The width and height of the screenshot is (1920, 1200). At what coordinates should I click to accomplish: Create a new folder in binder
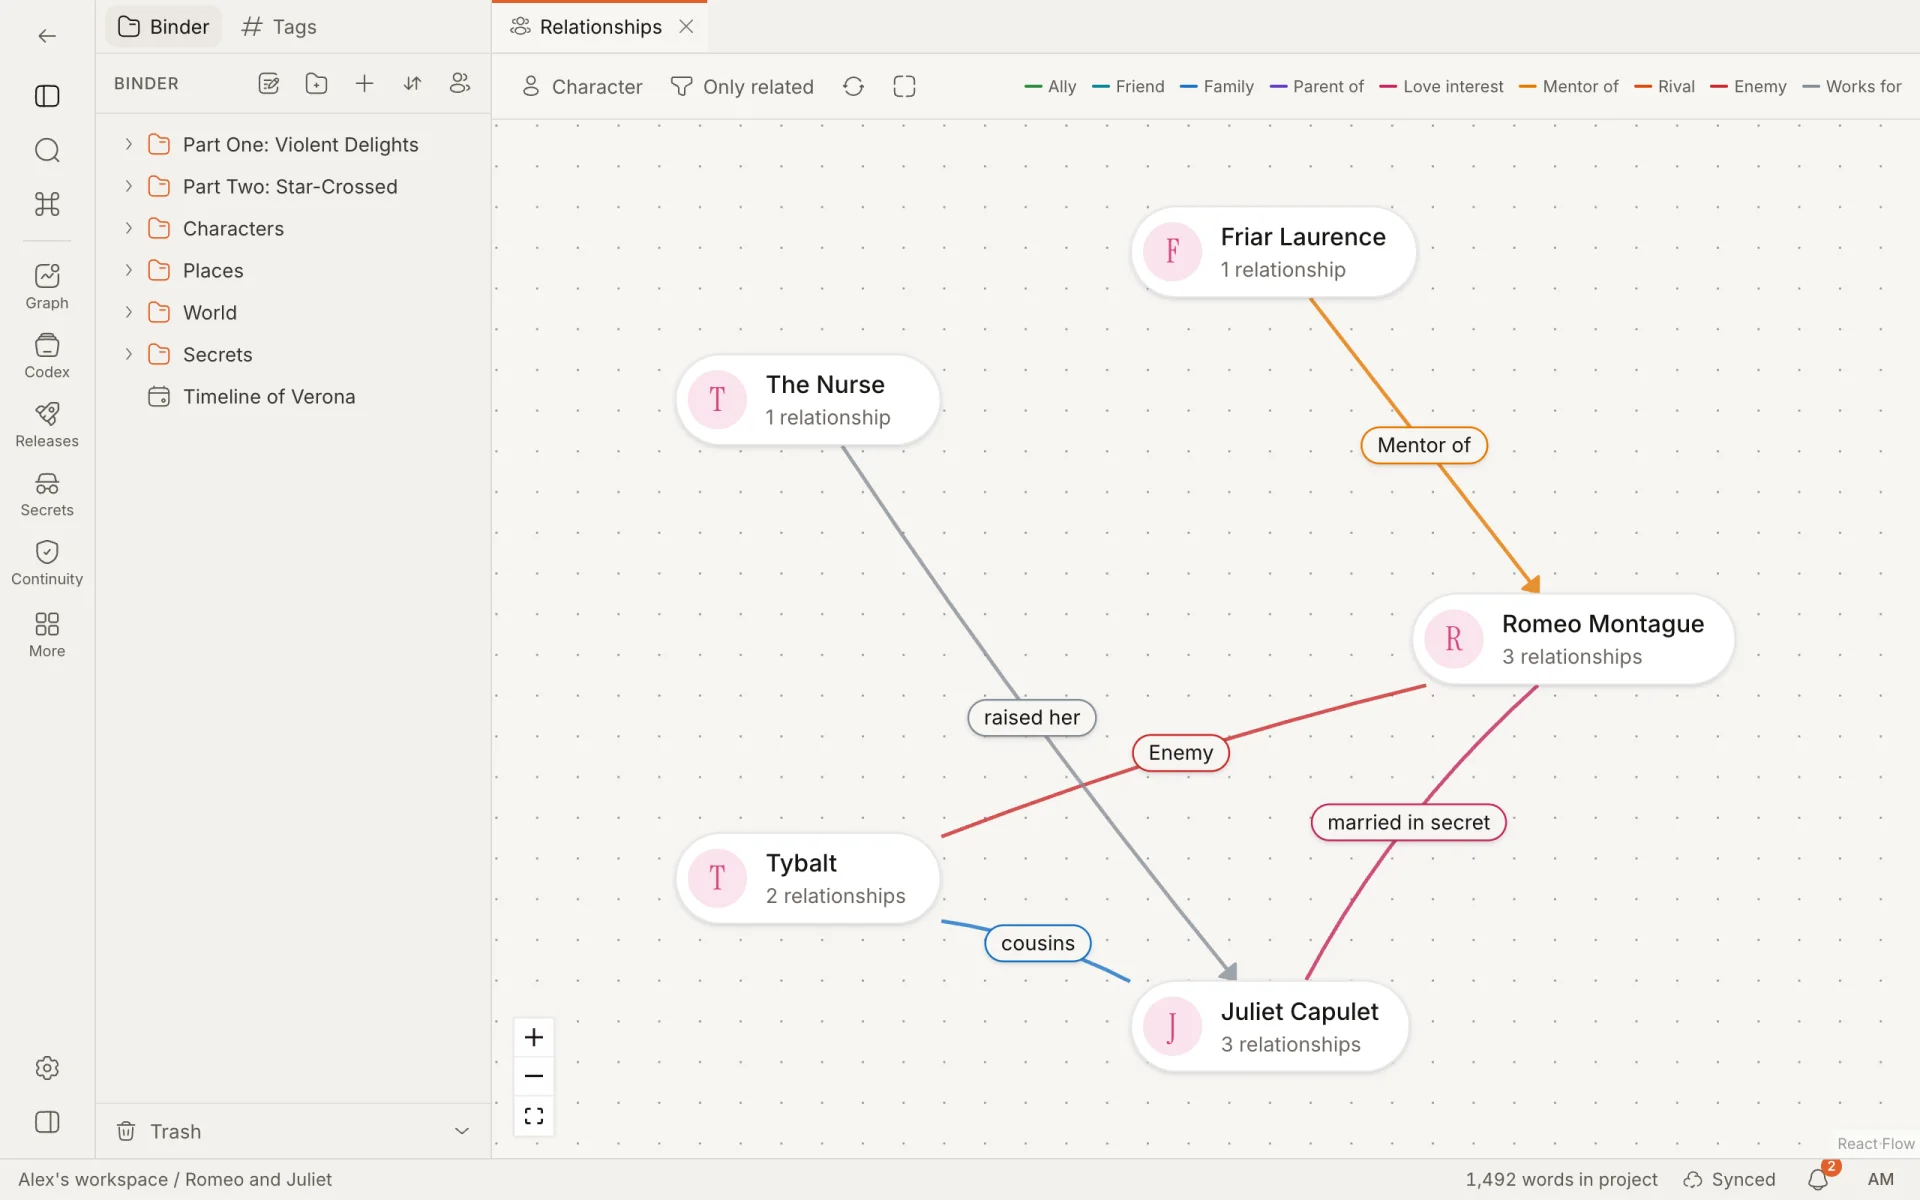click(x=316, y=84)
